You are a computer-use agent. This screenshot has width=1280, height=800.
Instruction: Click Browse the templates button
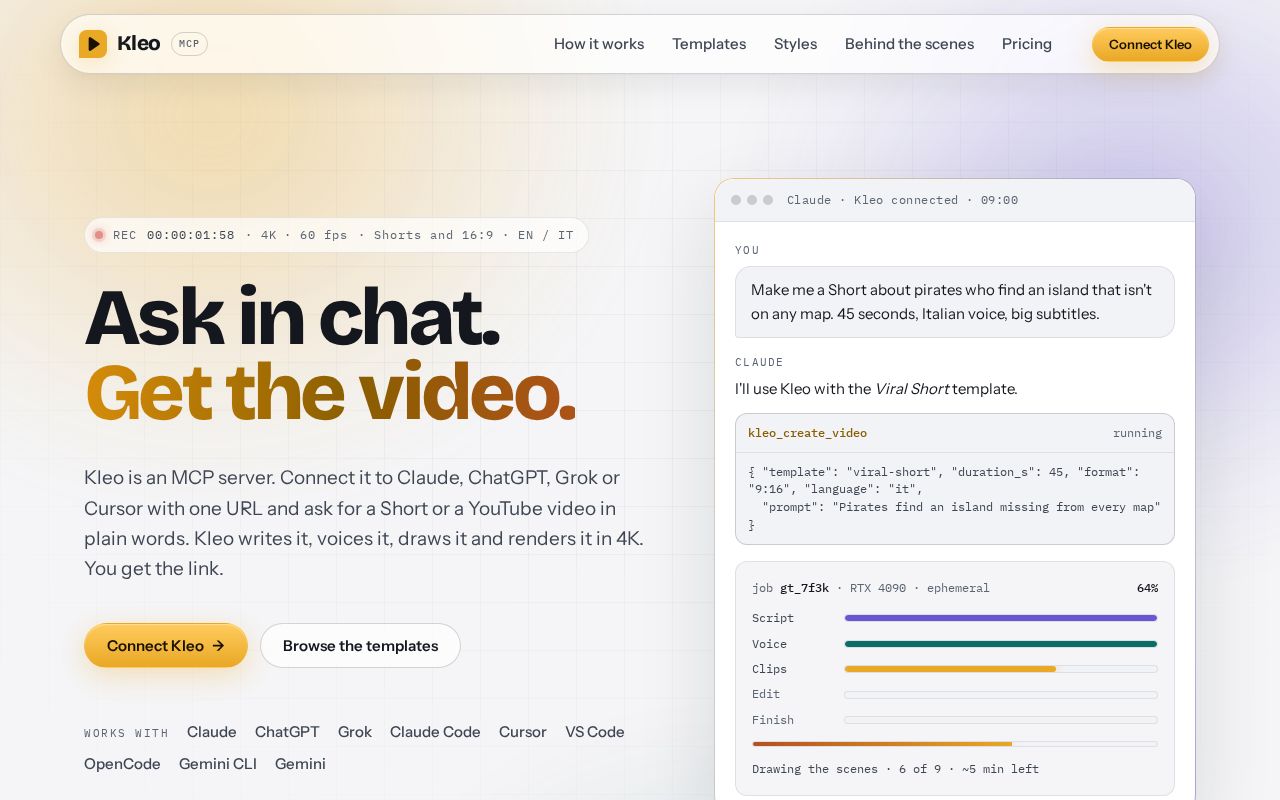[360, 645]
